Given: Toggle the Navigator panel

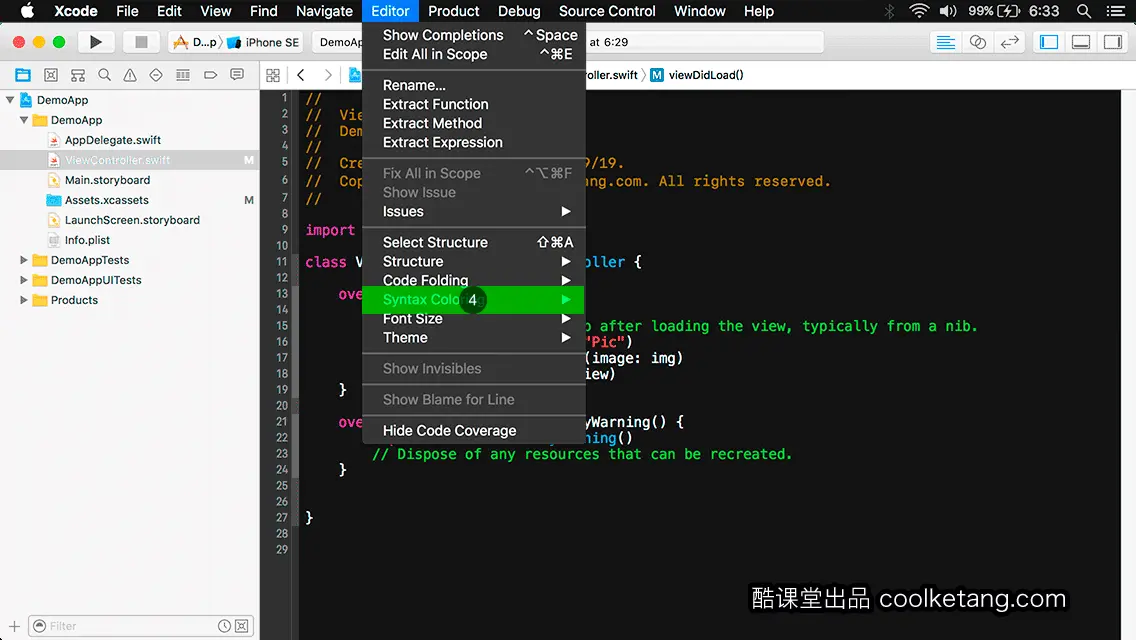Looking at the screenshot, I should pos(1049,42).
